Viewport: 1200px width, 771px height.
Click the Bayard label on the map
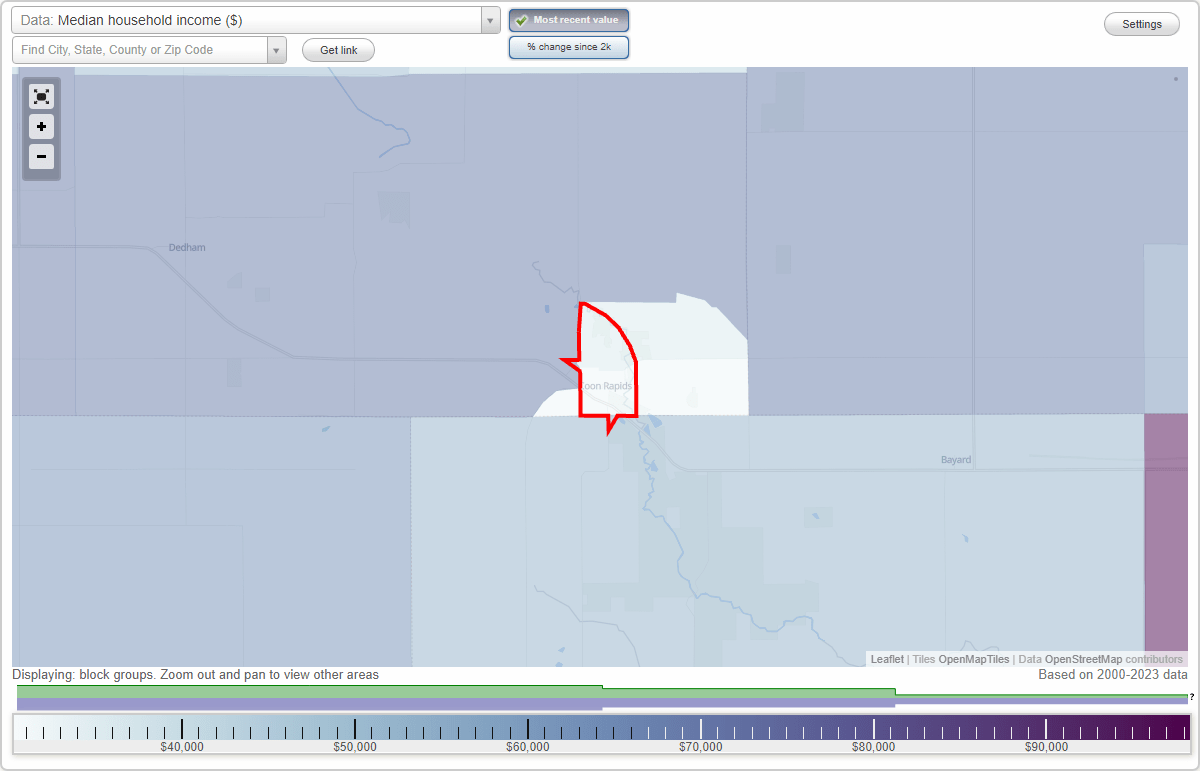coord(956,459)
